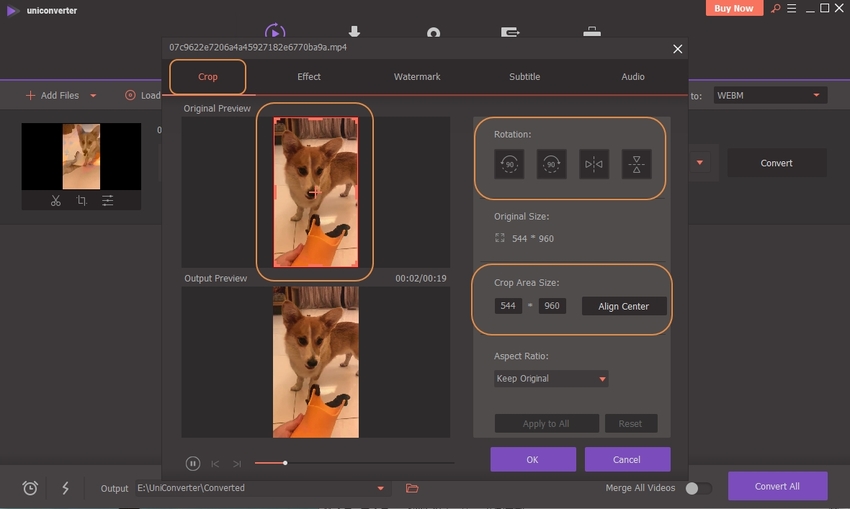Open the output folder icon
The height and width of the screenshot is (509, 850).
point(412,488)
